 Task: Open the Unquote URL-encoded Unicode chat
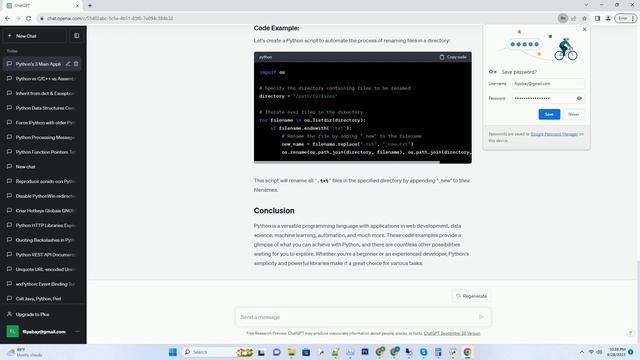(x=42, y=269)
